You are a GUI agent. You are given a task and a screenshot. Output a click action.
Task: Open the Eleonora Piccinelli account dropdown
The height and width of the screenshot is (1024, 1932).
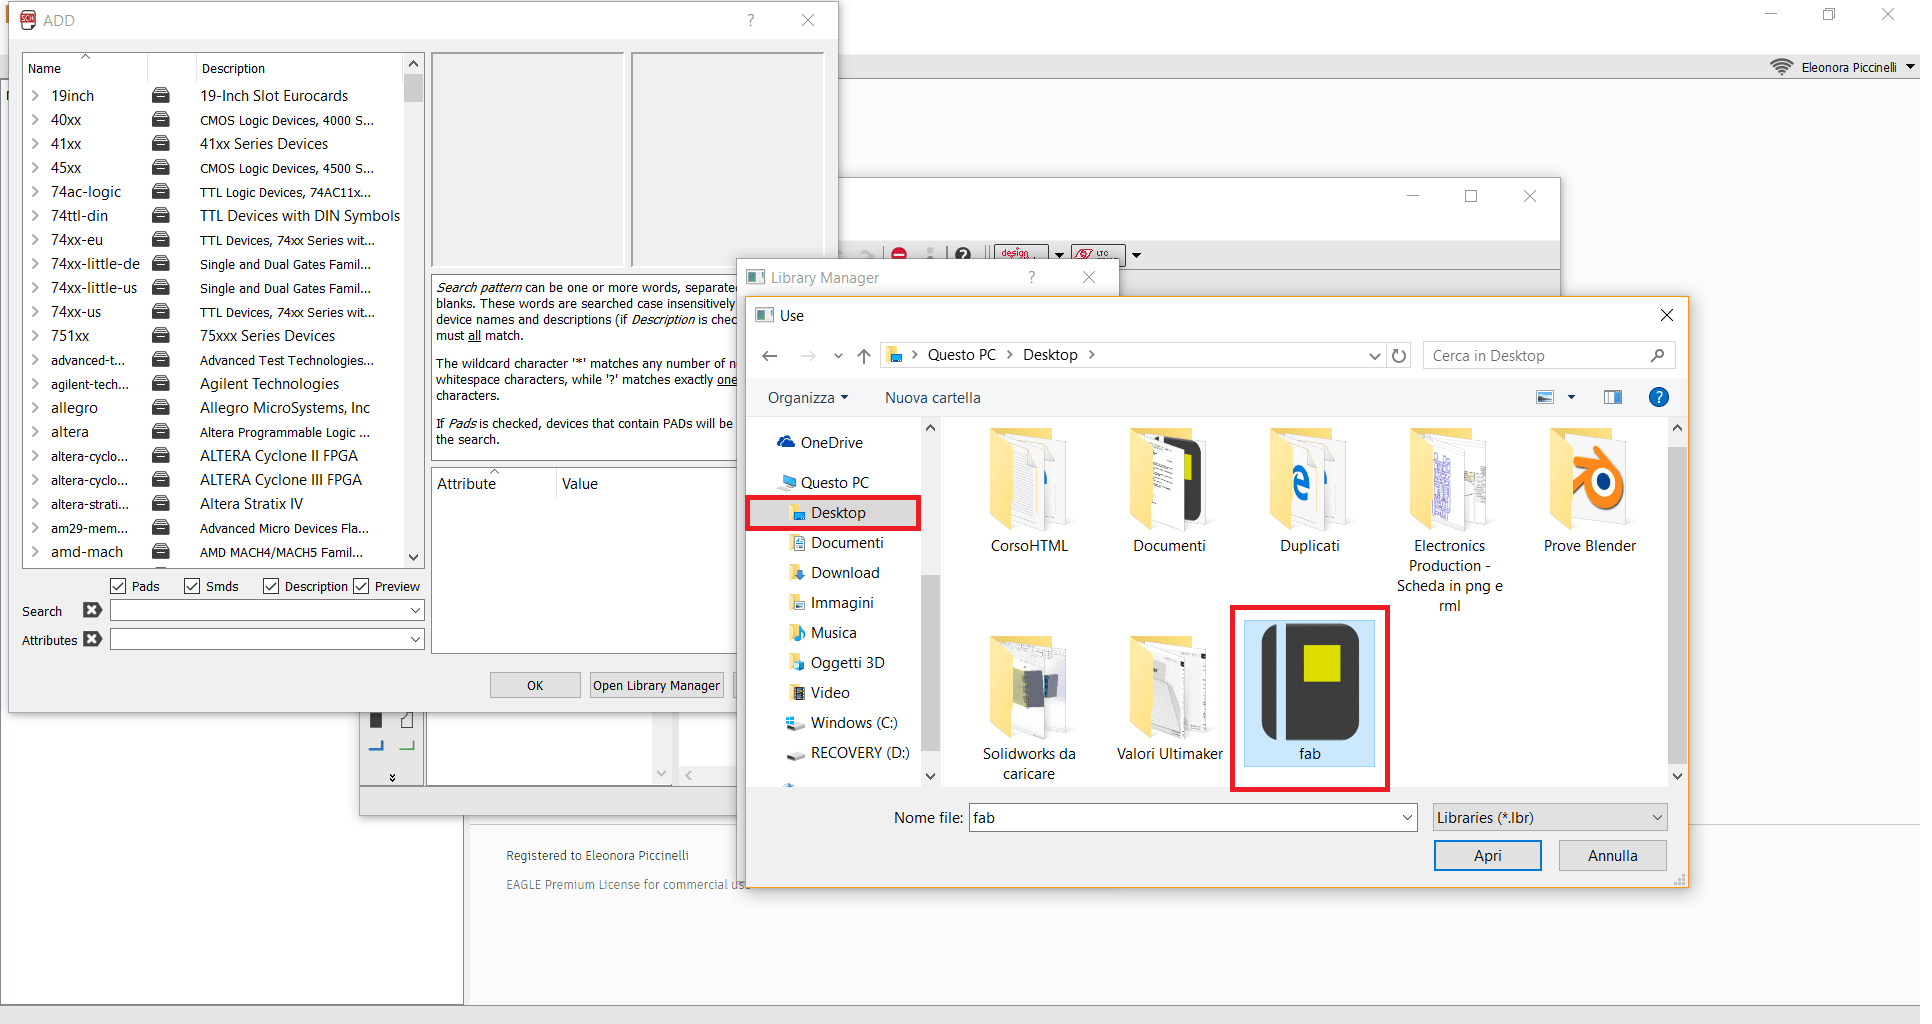click(x=1910, y=67)
